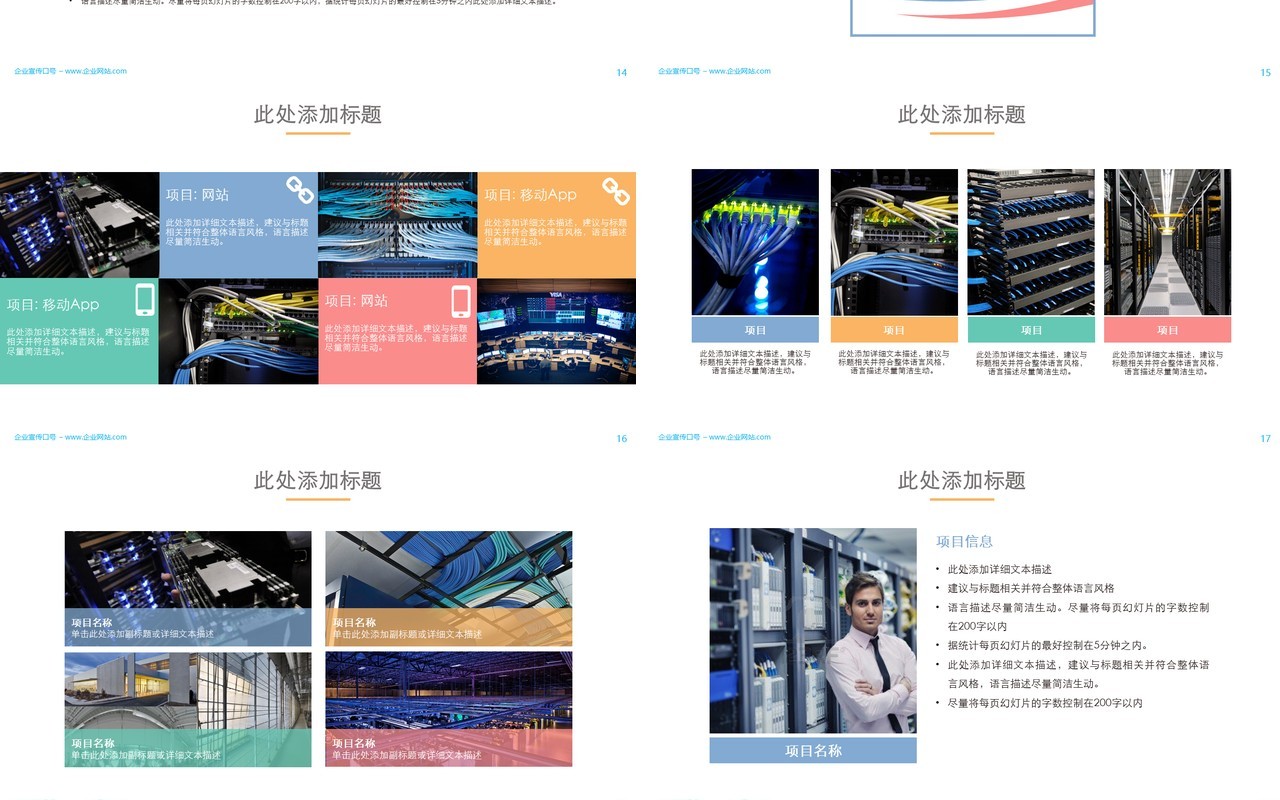Select the slide 14 title 此处添加标题
Image resolution: width=1280 pixels, height=800 pixels.
(x=318, y=114)
